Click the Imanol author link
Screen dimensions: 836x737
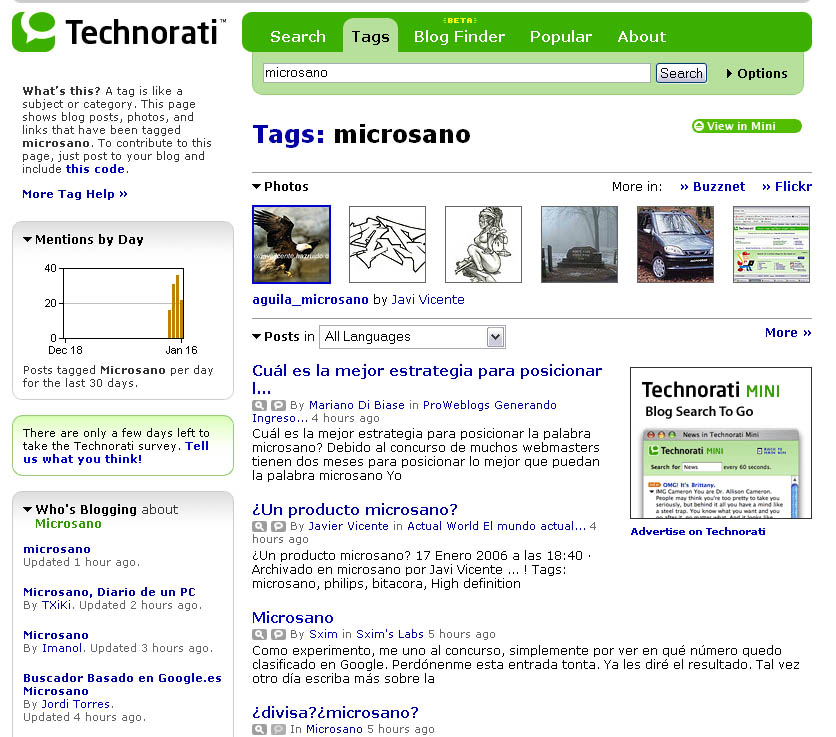62,648
